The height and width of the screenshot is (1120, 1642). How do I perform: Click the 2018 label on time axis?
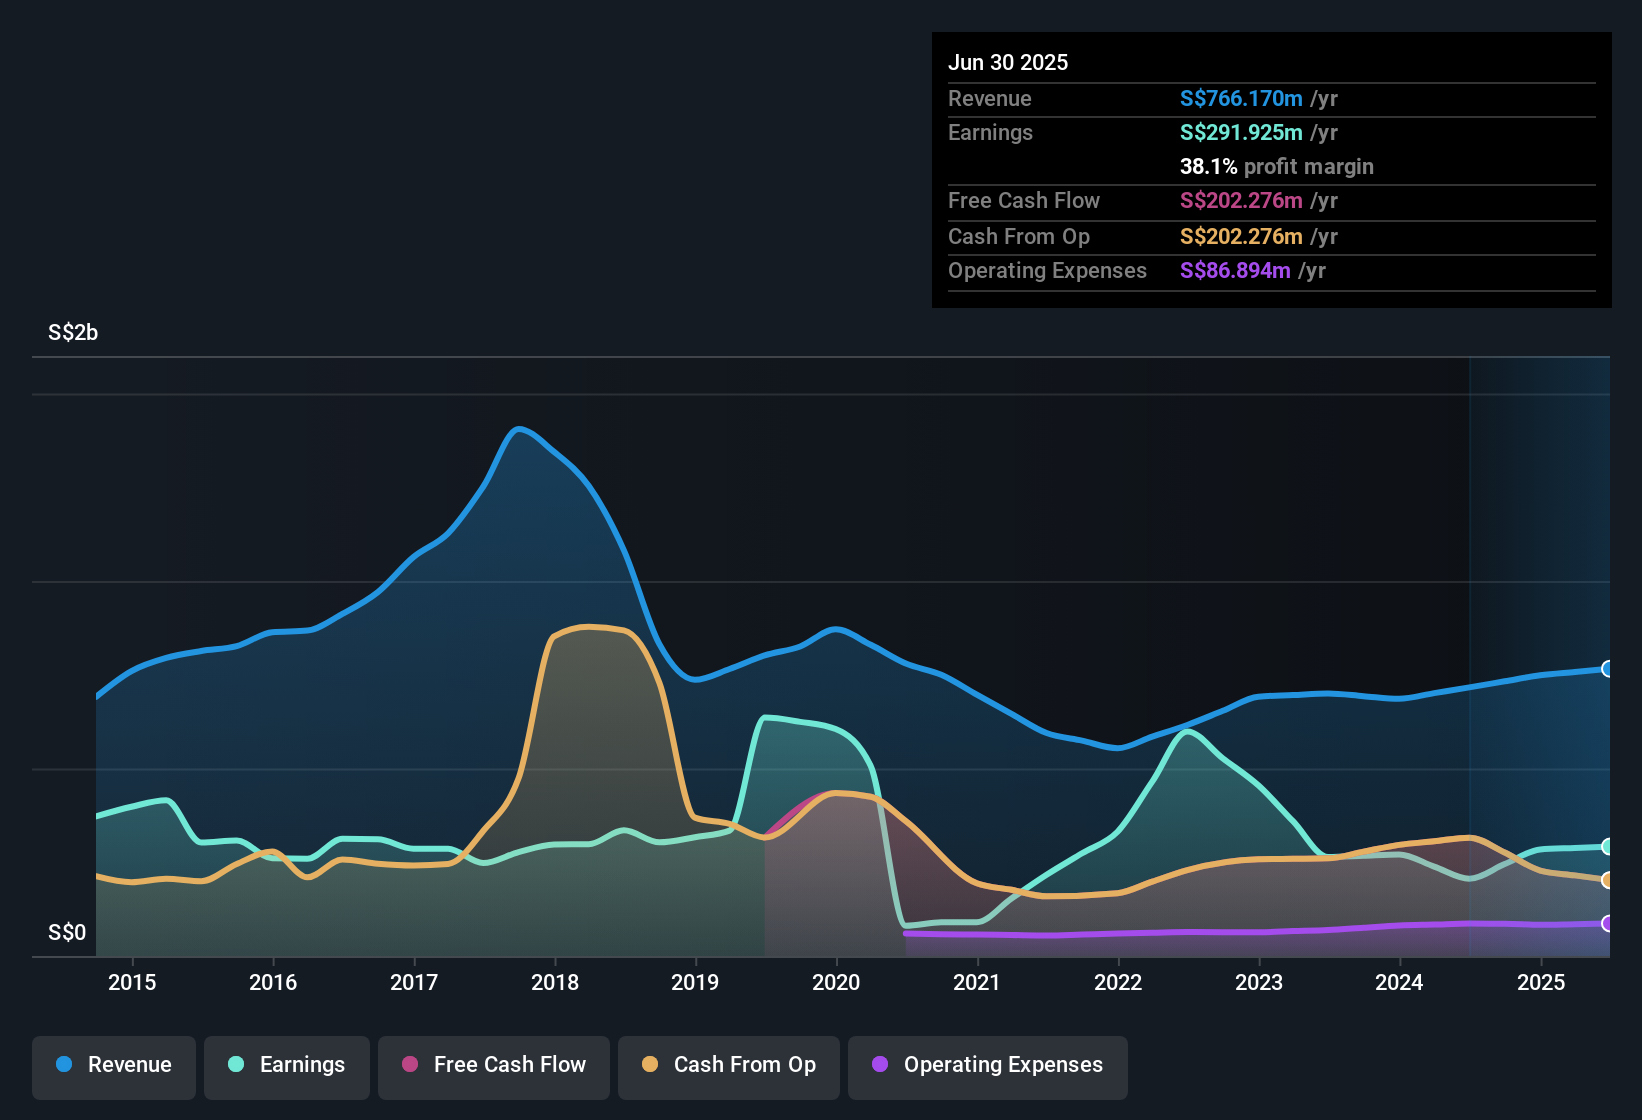click(x=555, y=982)
